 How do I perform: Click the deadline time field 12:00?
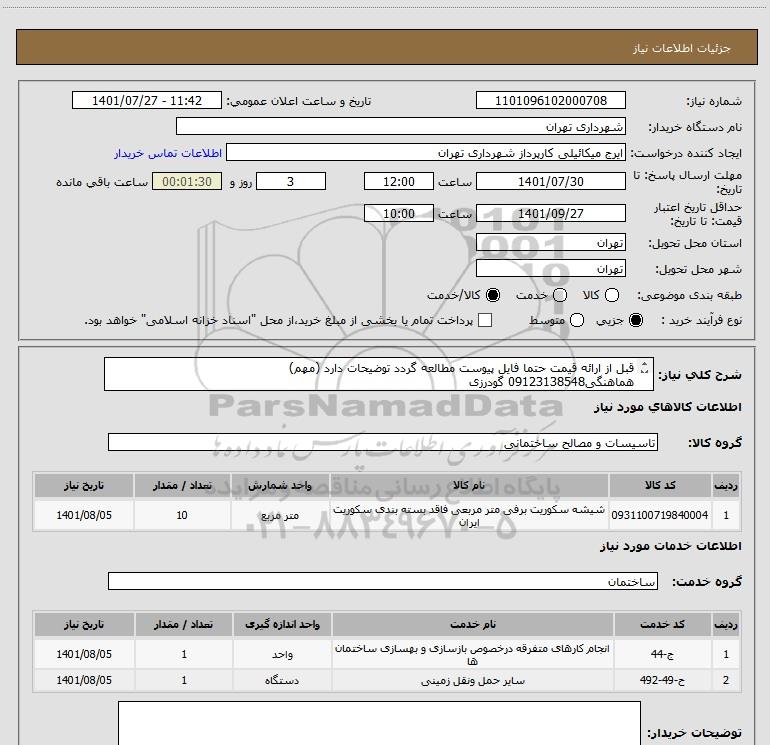point(399,181)
